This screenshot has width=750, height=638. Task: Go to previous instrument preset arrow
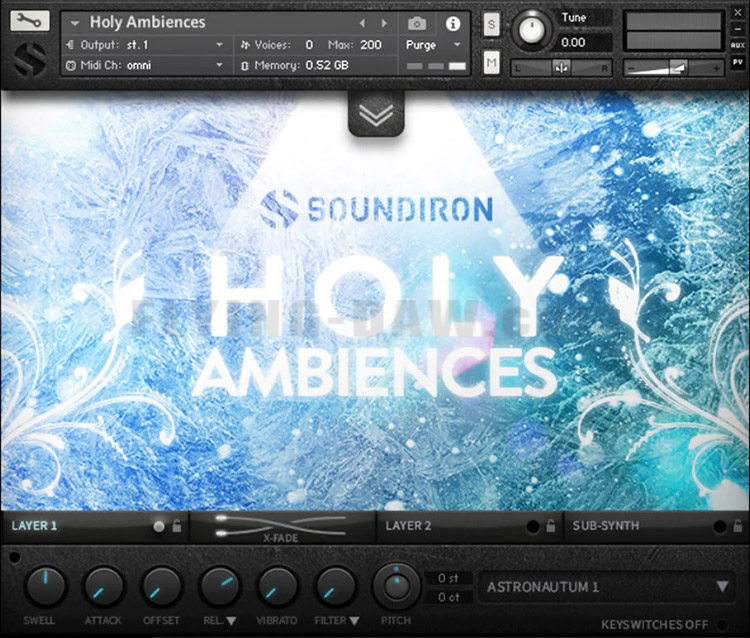pos(362,23)
